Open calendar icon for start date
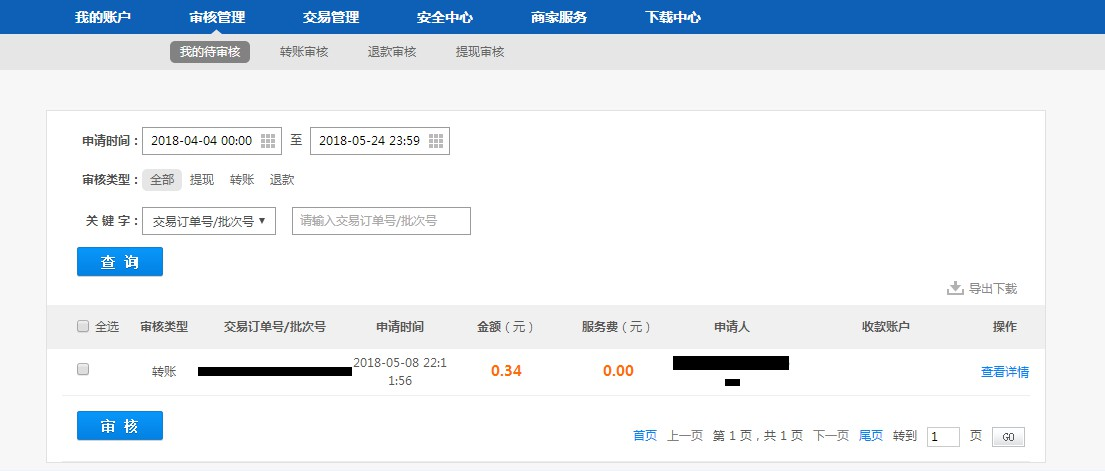The width and height of the screenshot is (1105, 471). [x=268, y=141]
